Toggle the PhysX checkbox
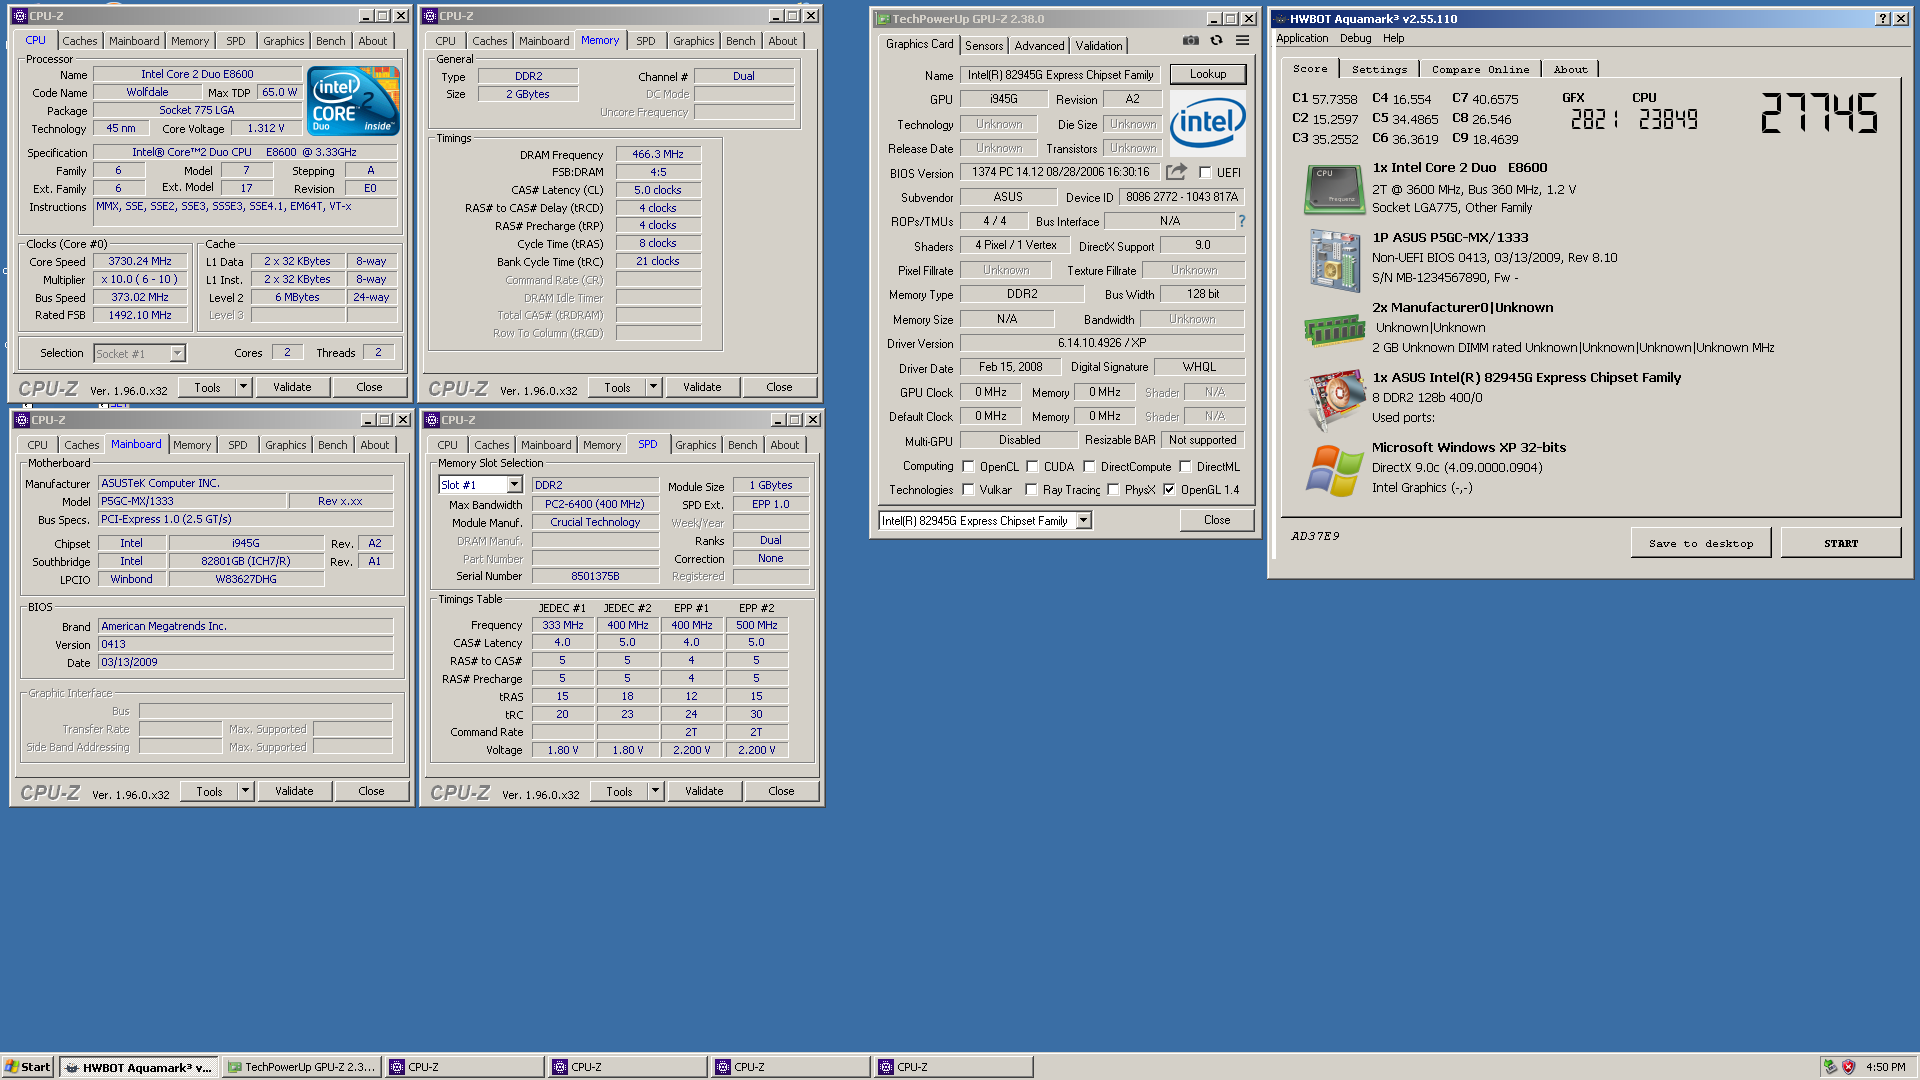1920x1080 pixels. coord(1113,489)
